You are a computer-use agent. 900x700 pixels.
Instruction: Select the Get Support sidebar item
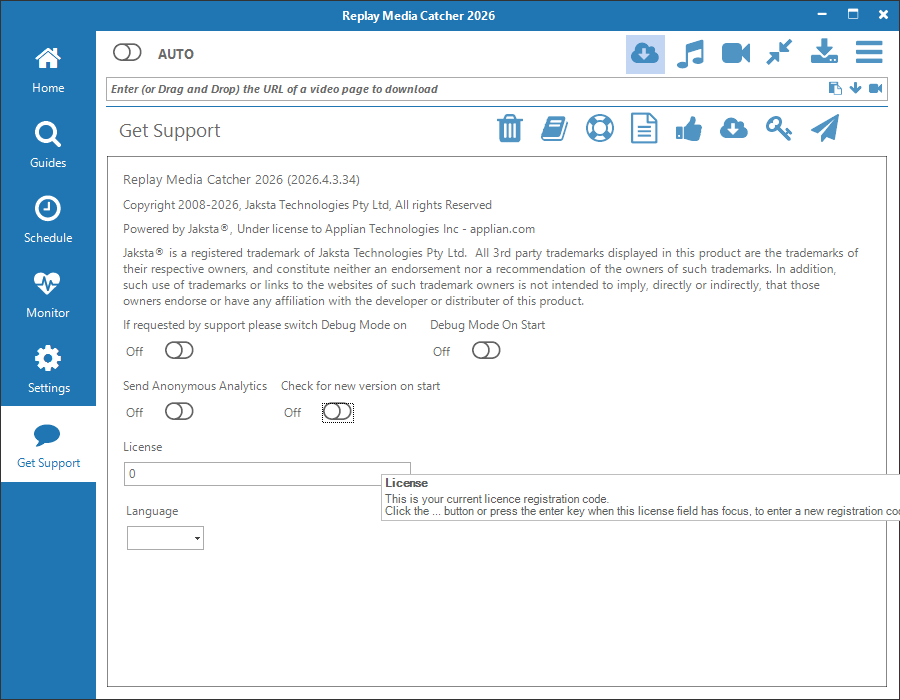(x=48, y=444)
